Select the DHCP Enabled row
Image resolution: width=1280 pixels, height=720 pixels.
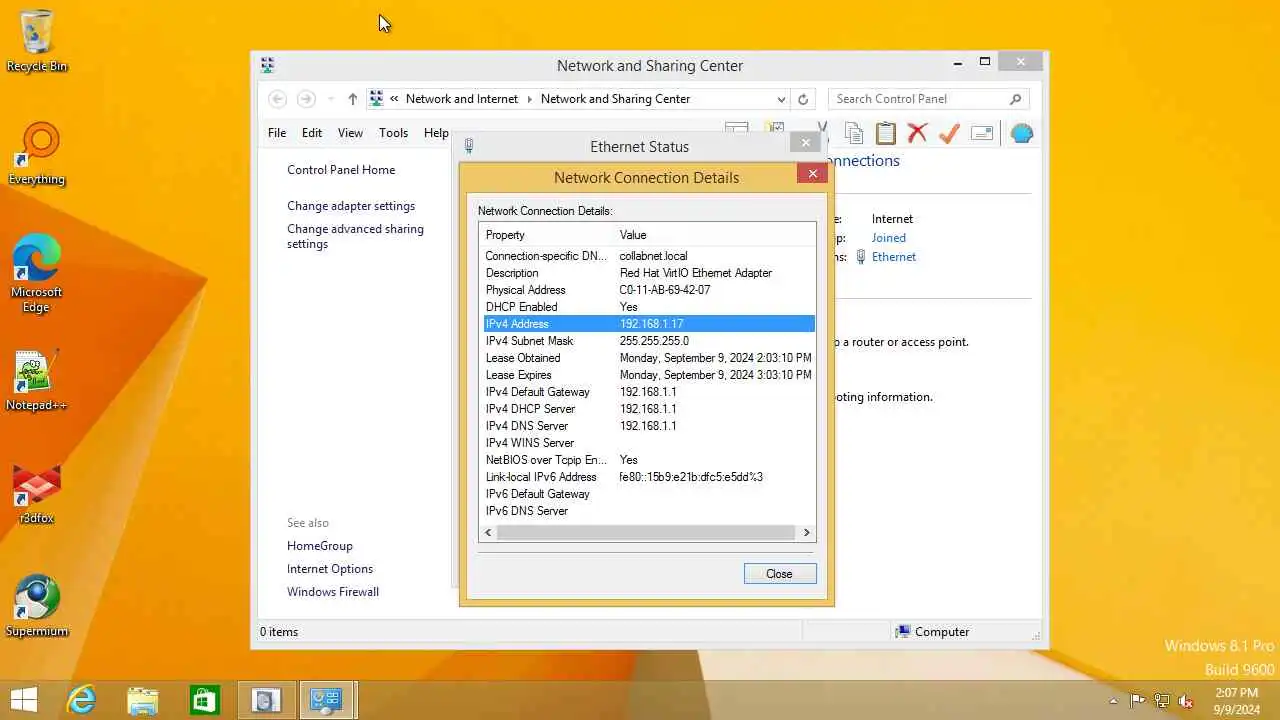pos(649,307)
